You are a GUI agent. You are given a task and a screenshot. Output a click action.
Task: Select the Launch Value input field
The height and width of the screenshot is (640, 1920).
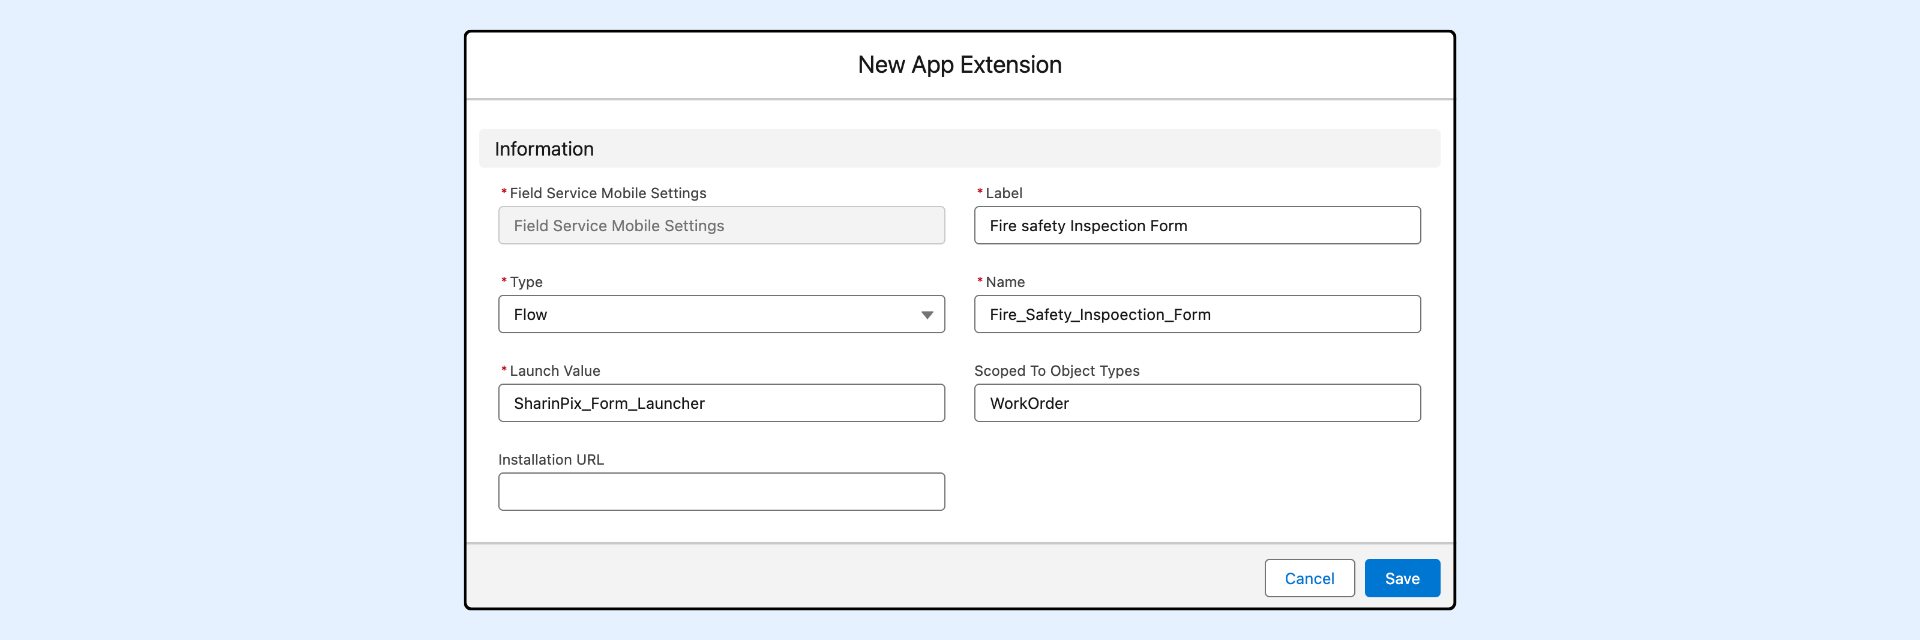720,403
